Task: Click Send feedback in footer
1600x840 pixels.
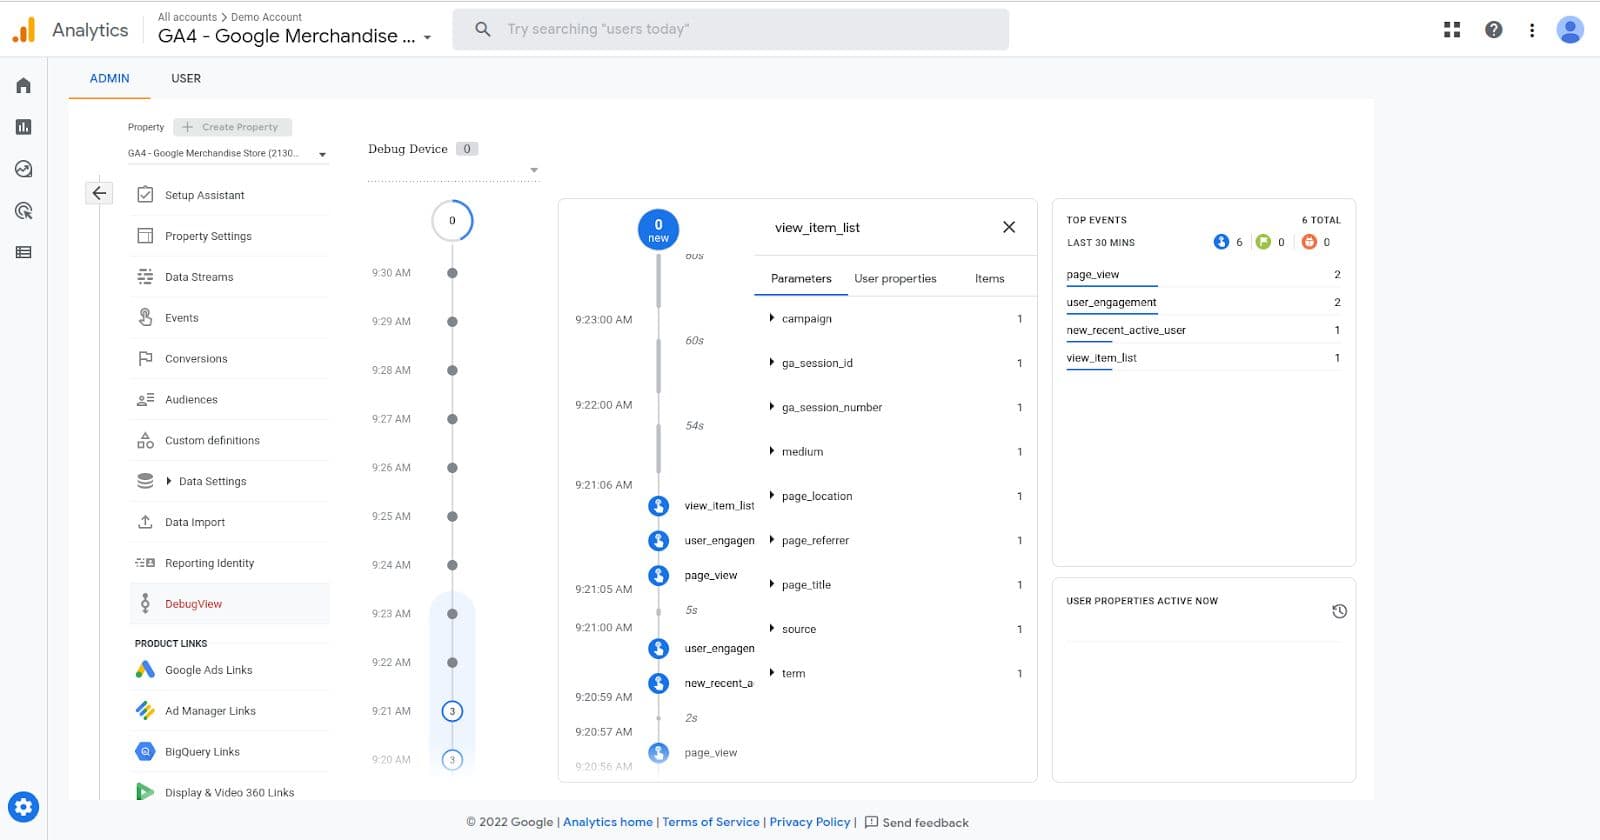Action: click(916, 822)
